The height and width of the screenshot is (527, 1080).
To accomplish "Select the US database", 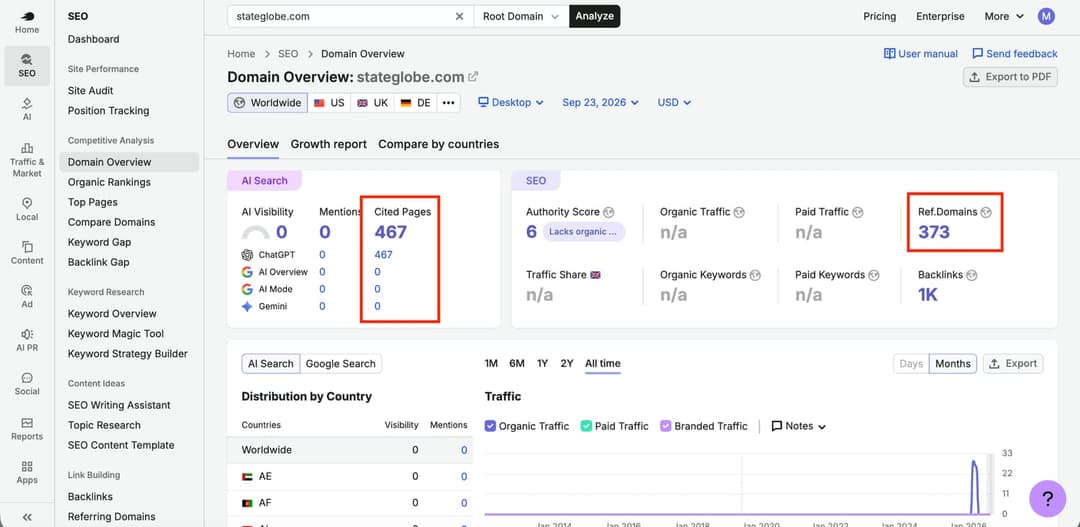I will (x=329, y=103).
